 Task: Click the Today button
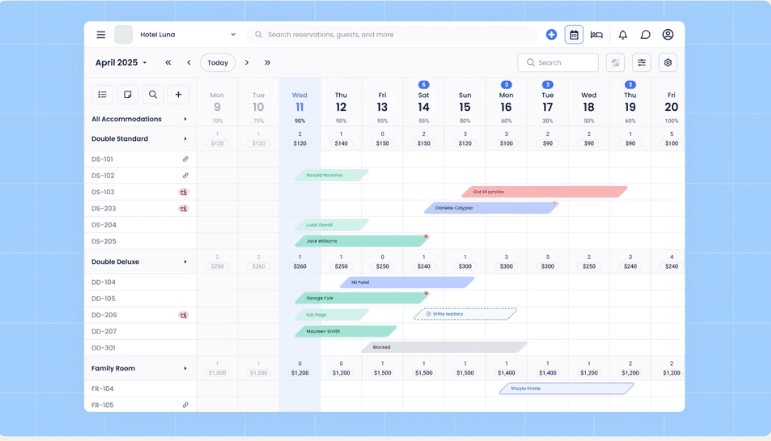pyautogui.click(x=218, y=62)
